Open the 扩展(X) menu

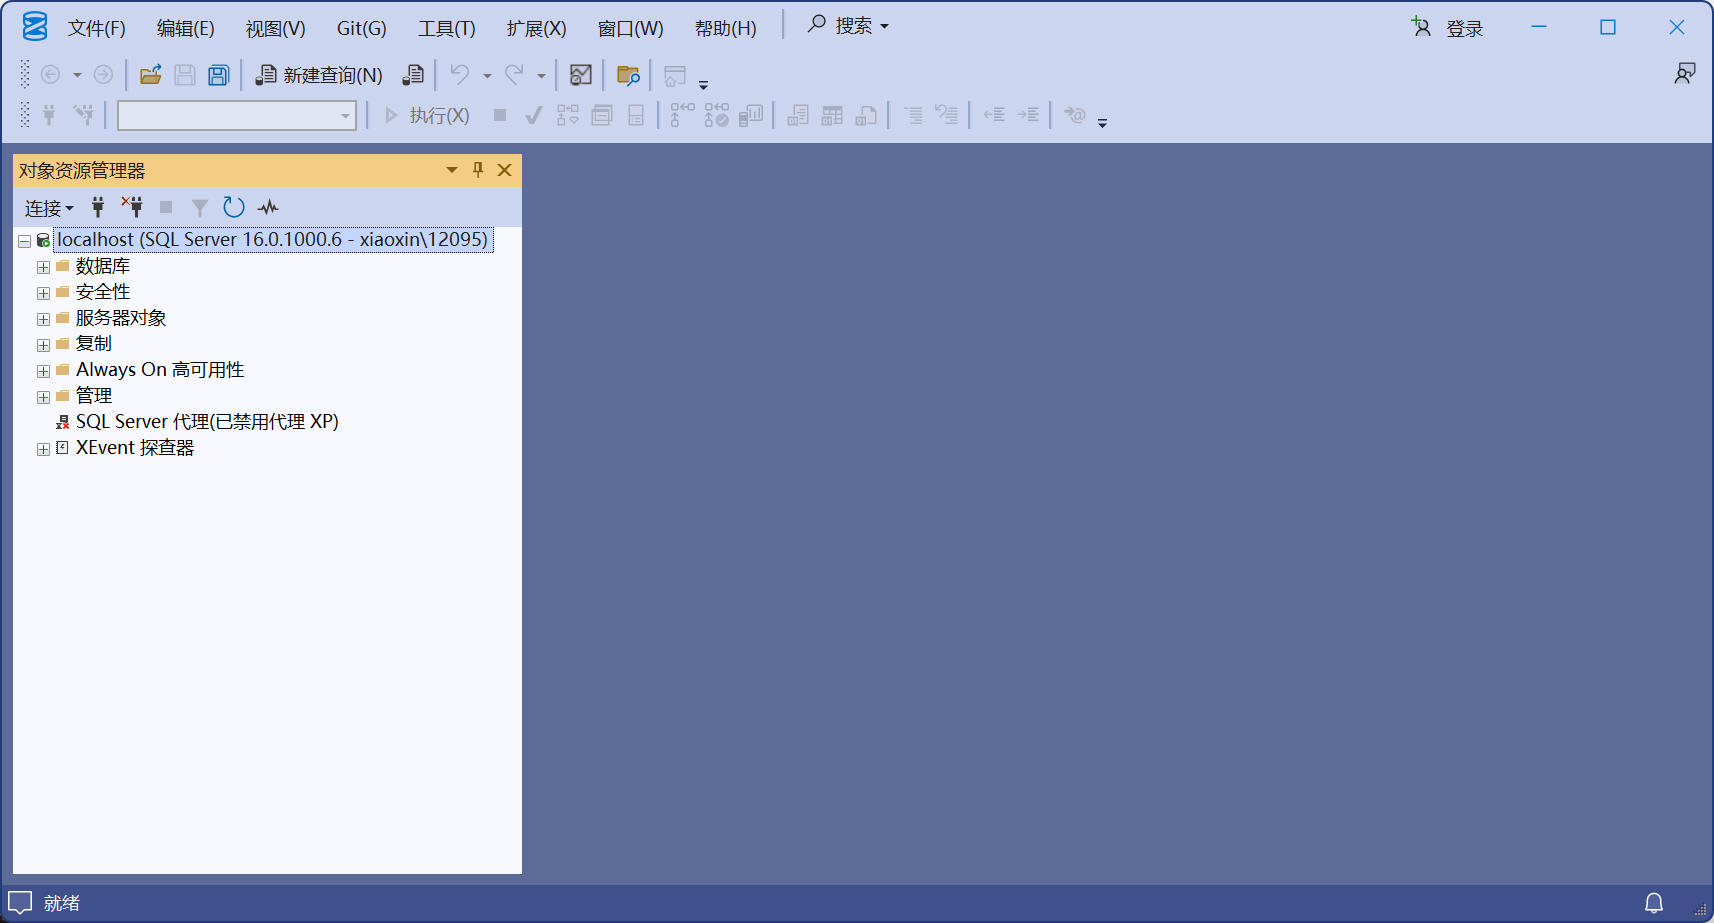[x=537, y=28]
